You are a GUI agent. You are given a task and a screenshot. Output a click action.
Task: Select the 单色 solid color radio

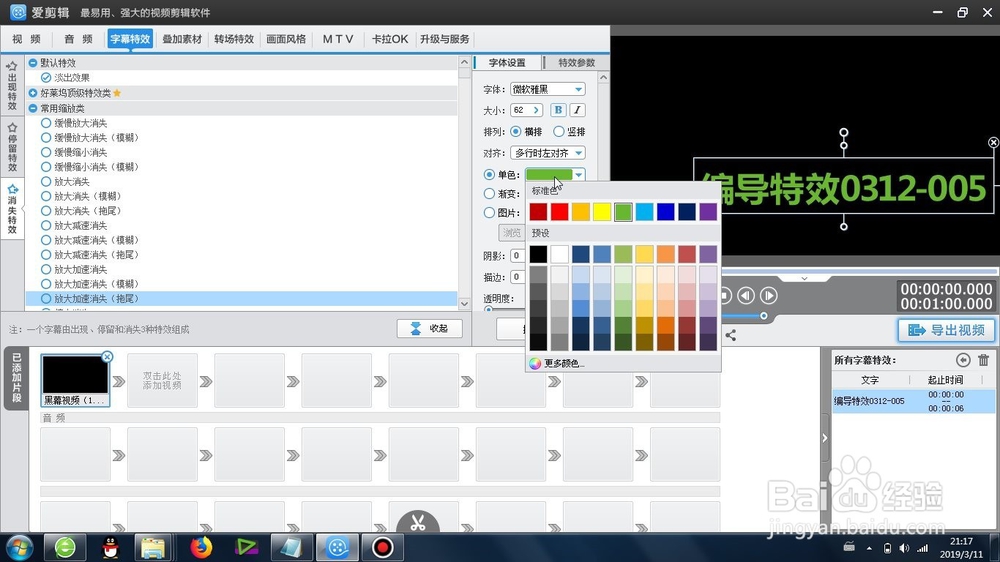489,174
